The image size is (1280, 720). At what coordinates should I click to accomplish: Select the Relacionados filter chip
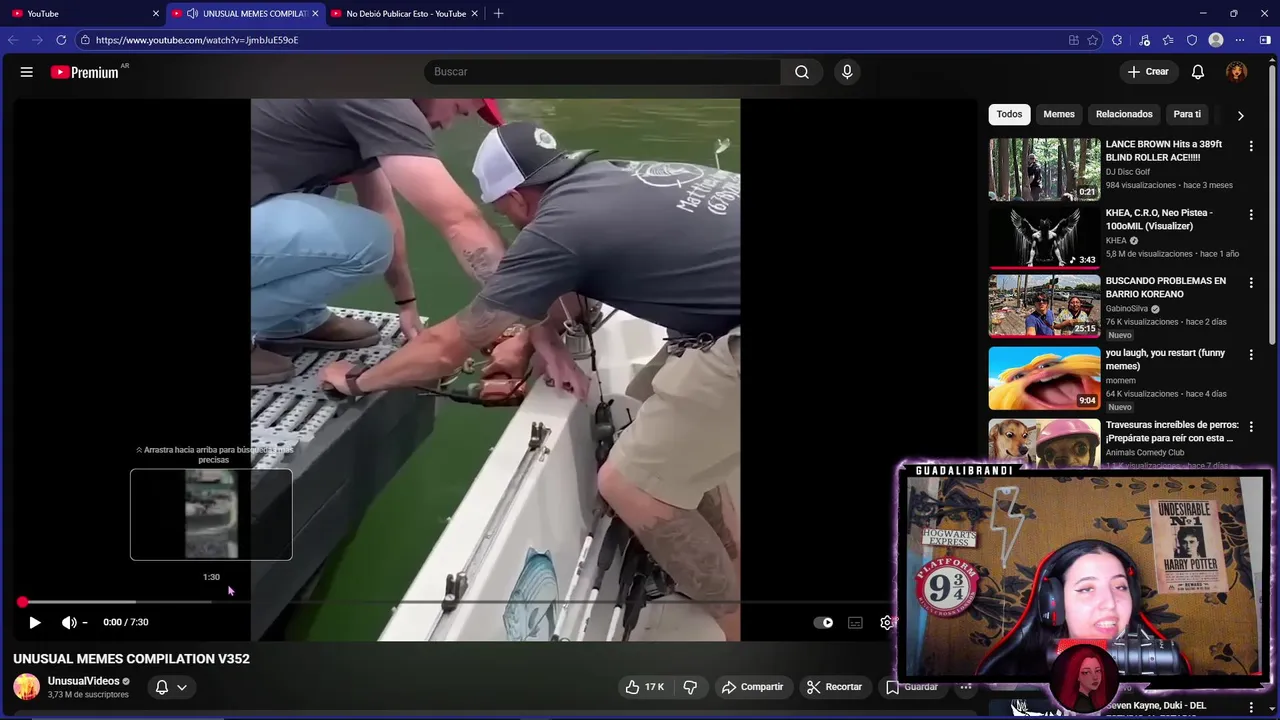click(1124, 114)
